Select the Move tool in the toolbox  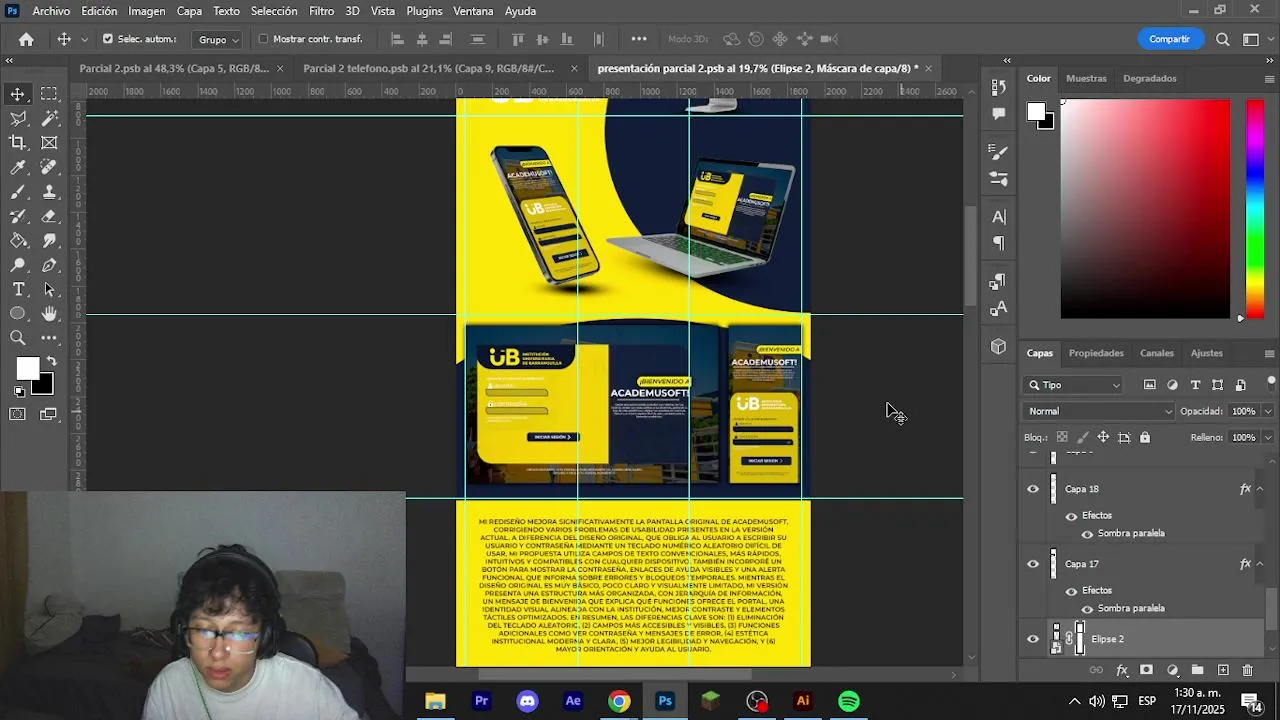(x=18, y=94)
